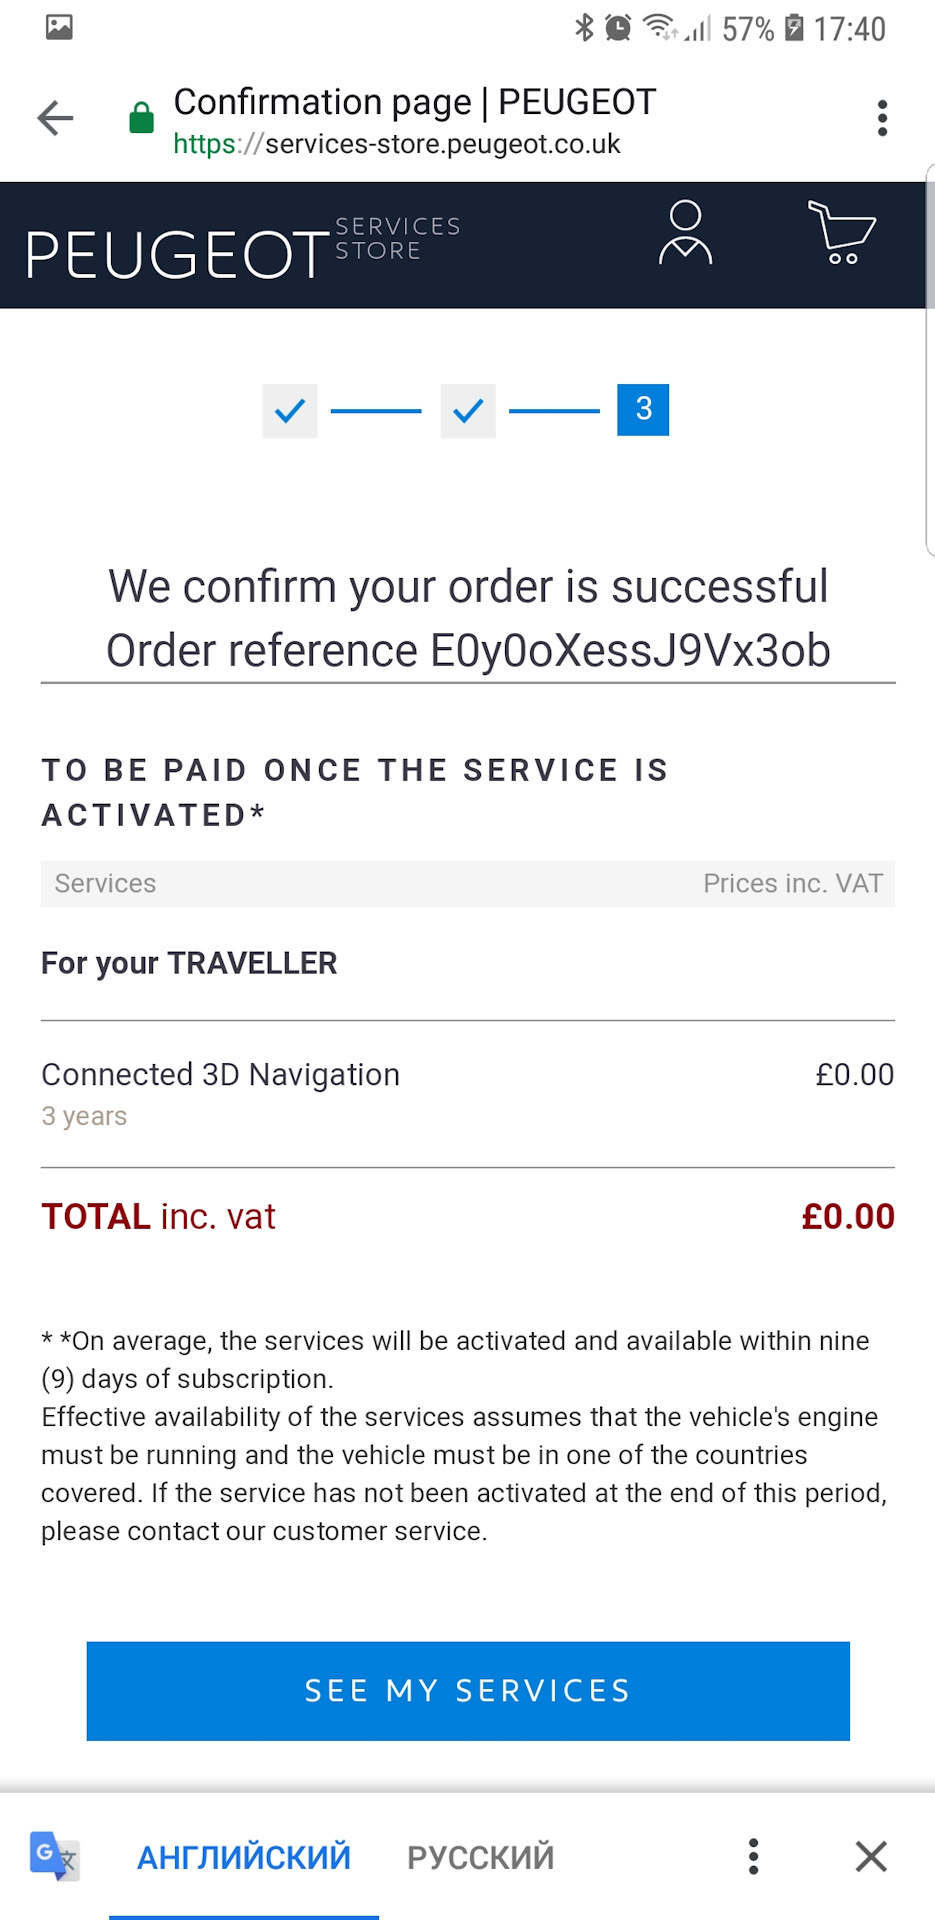Click the Peugeot Services Store logo
The height and width of the screenshot is (1920, 935).
click(x=243, y=245)
